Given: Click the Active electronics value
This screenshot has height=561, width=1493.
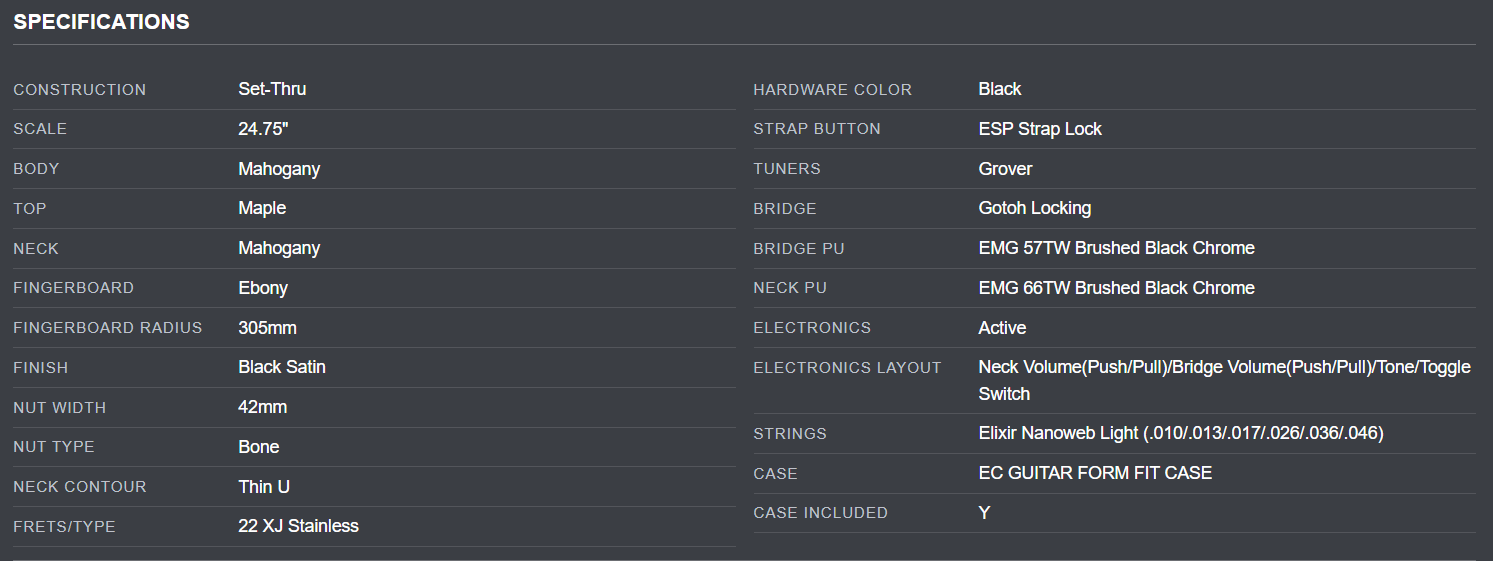Looking at the screenshot, I should 1002,328.
